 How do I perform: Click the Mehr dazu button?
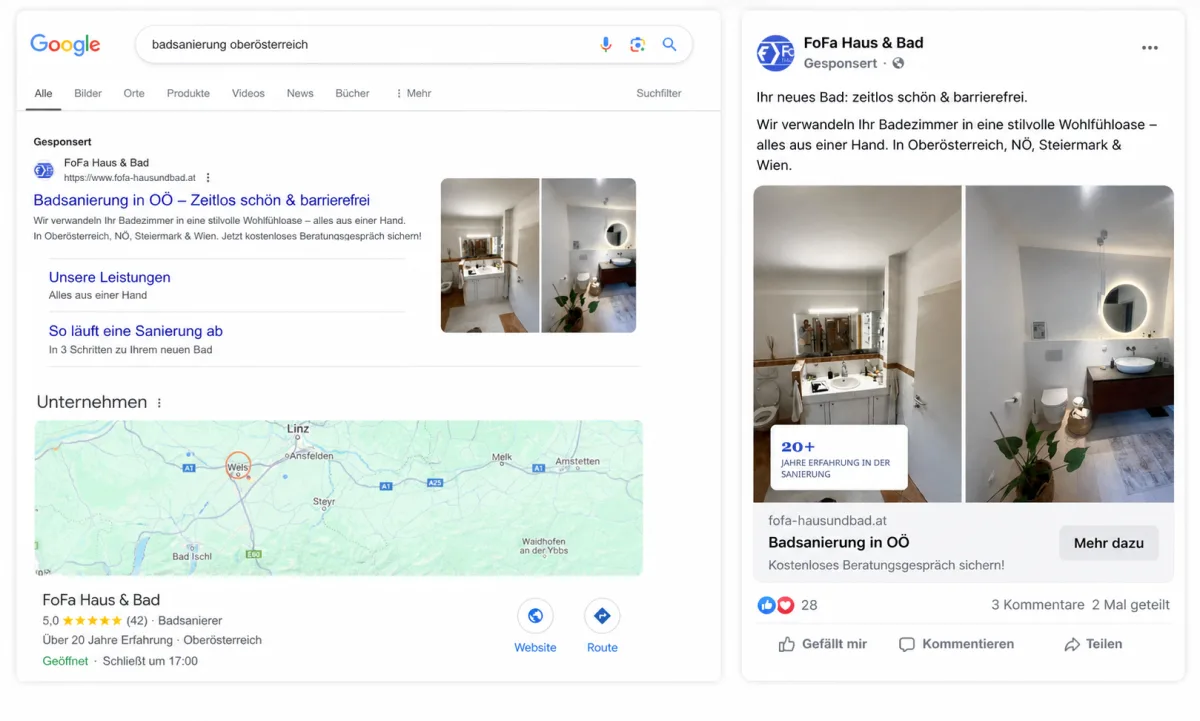pos(1109,543)
